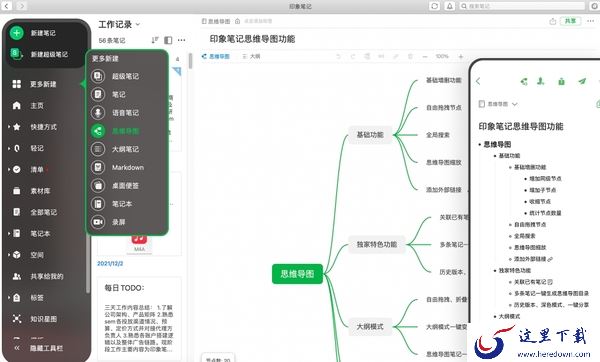Choose highlighted 思维导图 in the popup
The image size is (600, 362).
click(115, 131)
